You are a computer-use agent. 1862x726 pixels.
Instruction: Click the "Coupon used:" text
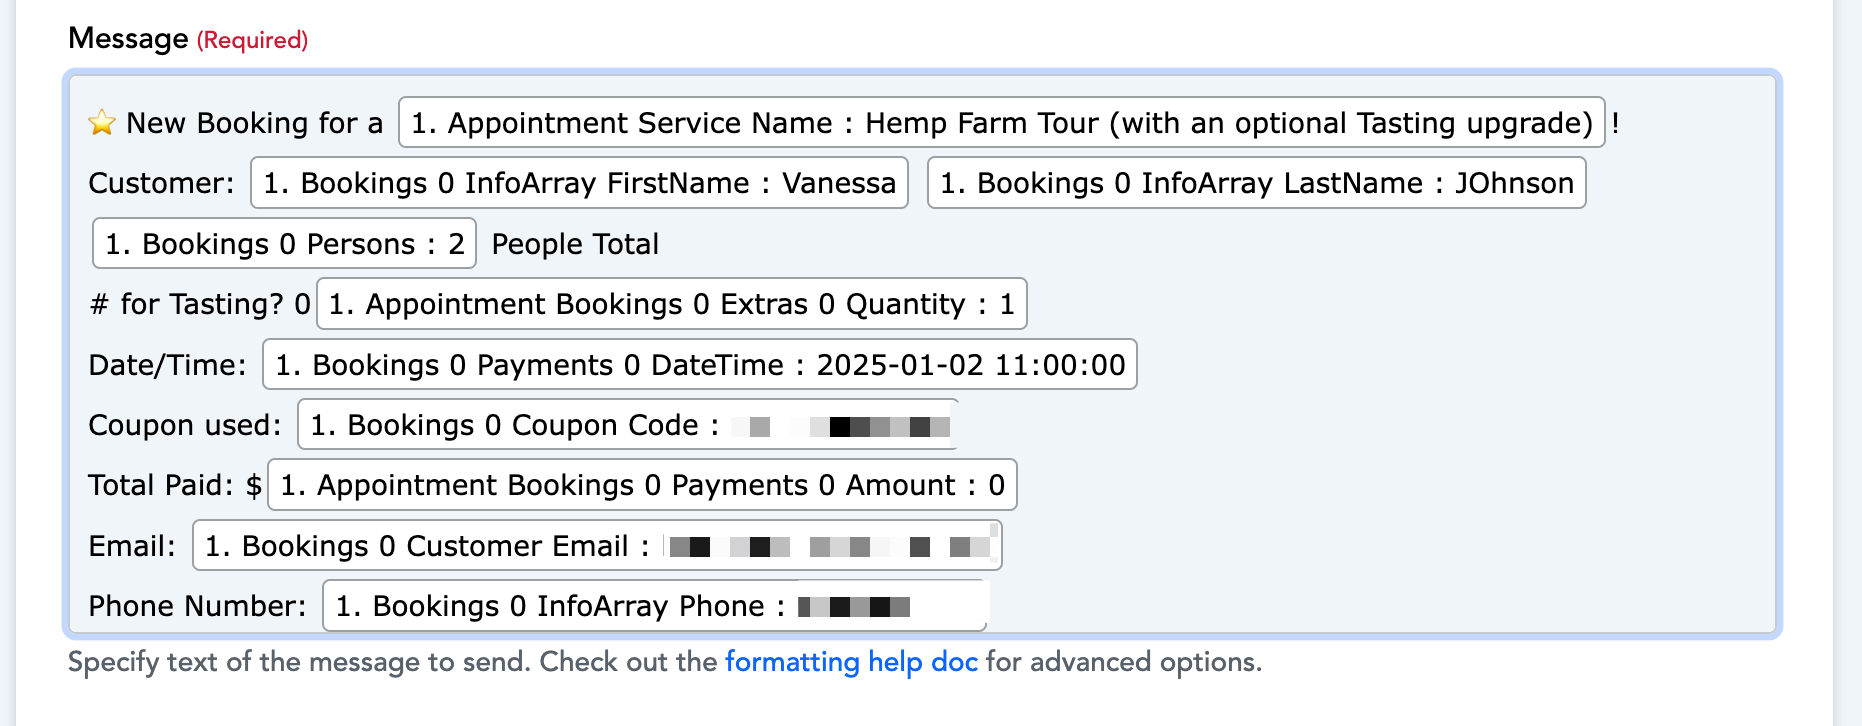tap(185, 425)
